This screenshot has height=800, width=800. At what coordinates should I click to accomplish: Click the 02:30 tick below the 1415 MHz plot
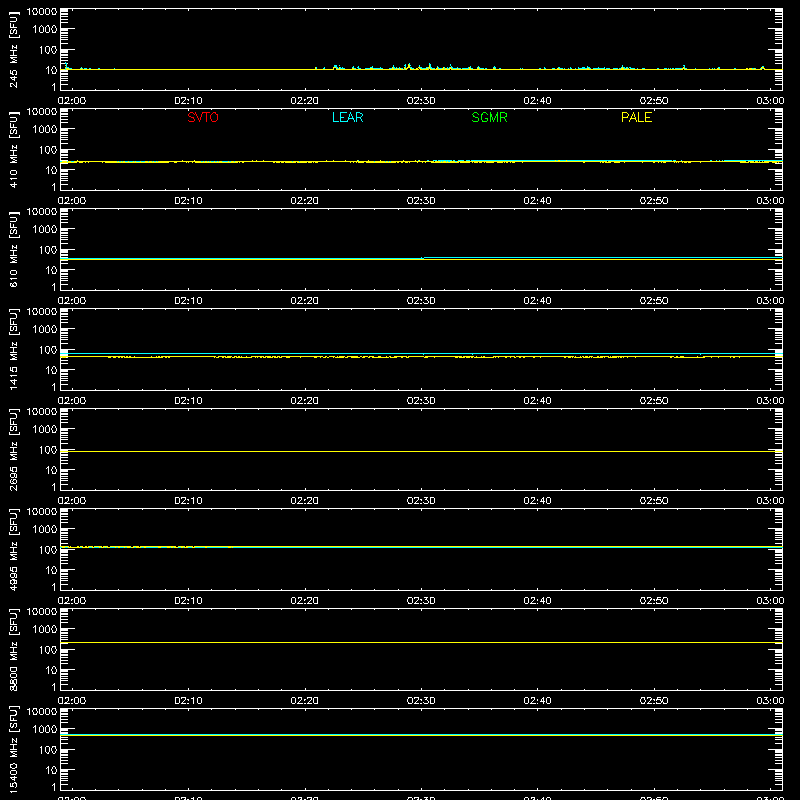[x=421, y=401]
